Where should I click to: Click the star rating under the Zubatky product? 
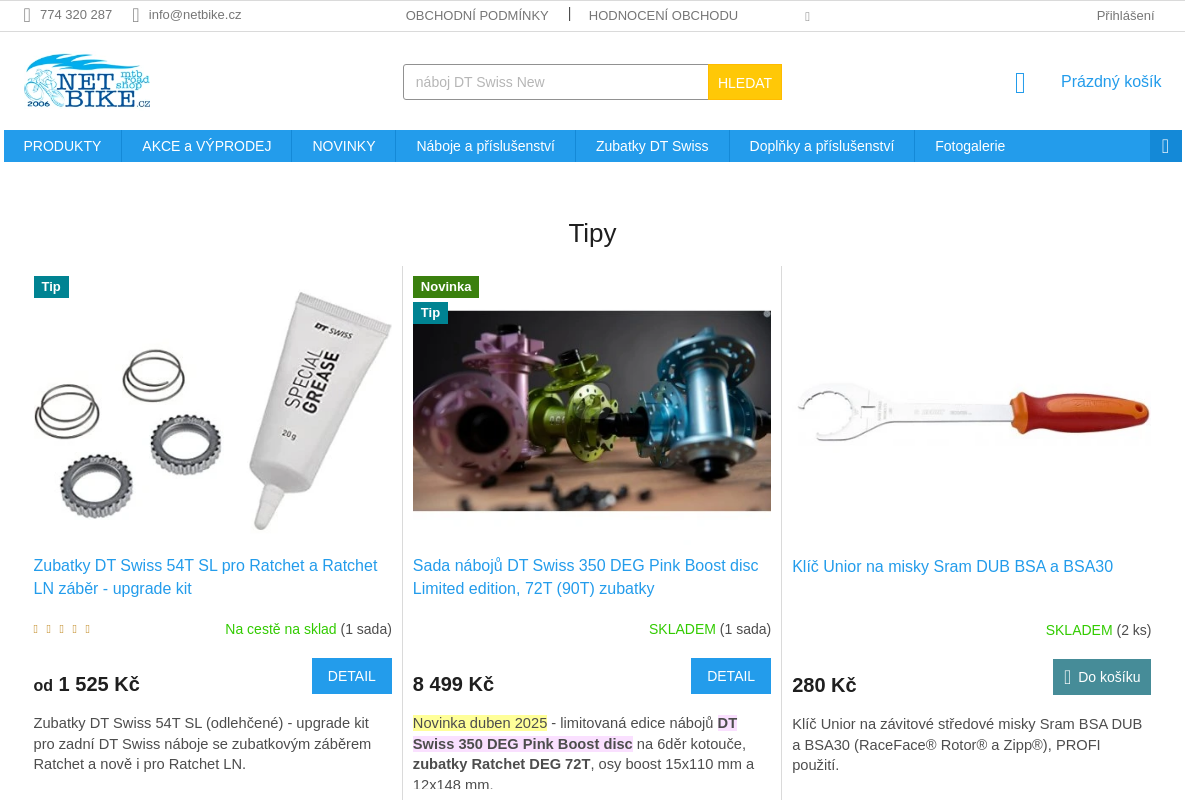coord(62,629)
